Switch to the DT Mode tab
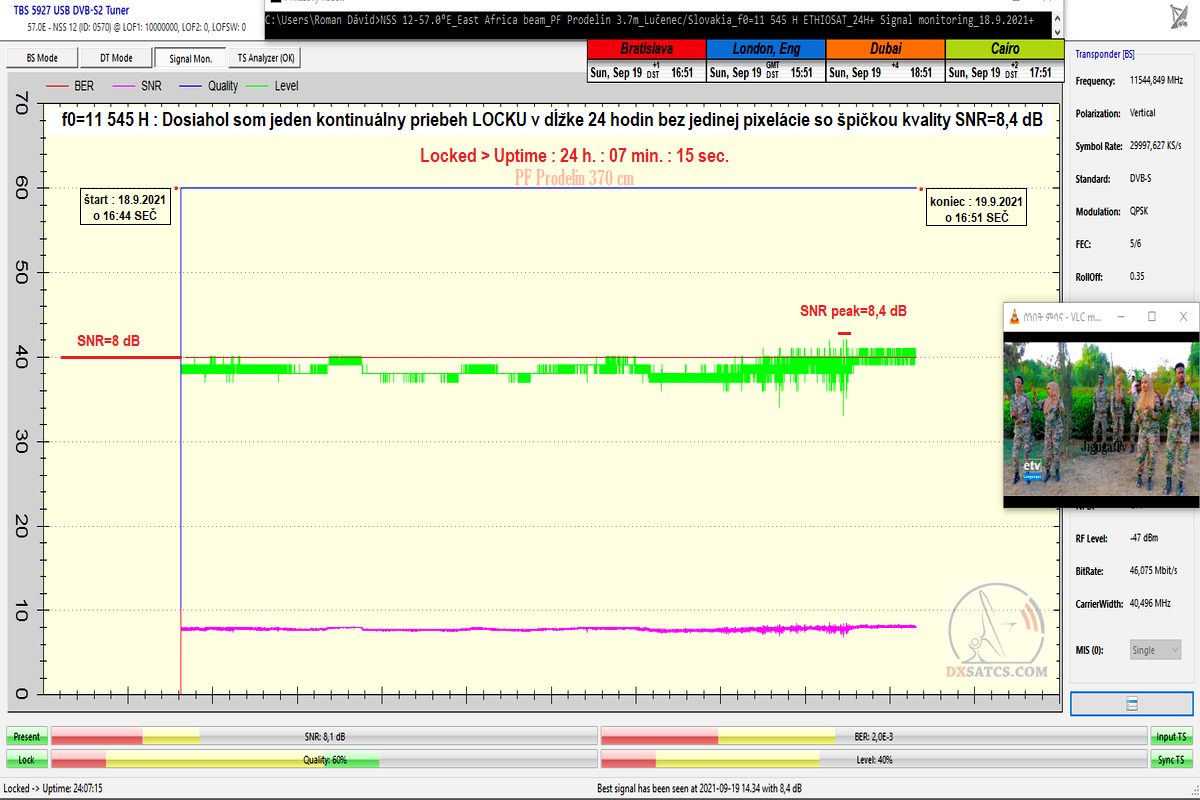The image size is (1200, 800). (116, 59)
